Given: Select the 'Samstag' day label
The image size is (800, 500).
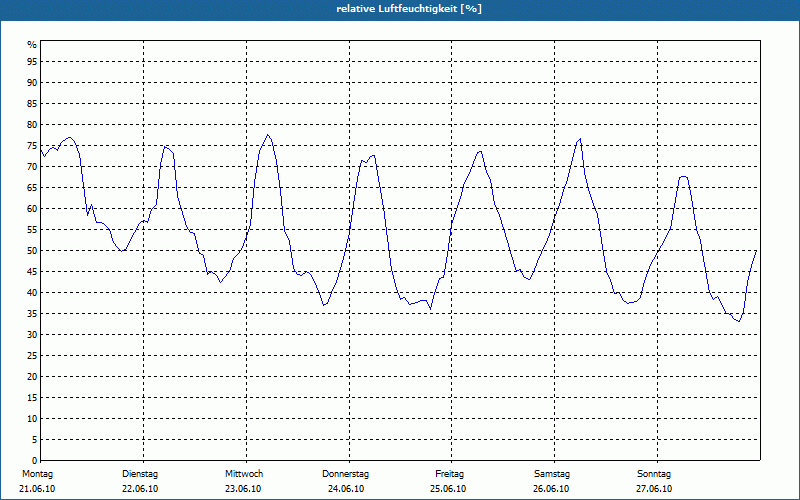Looking at the screenshot, I should pos(552,474).
